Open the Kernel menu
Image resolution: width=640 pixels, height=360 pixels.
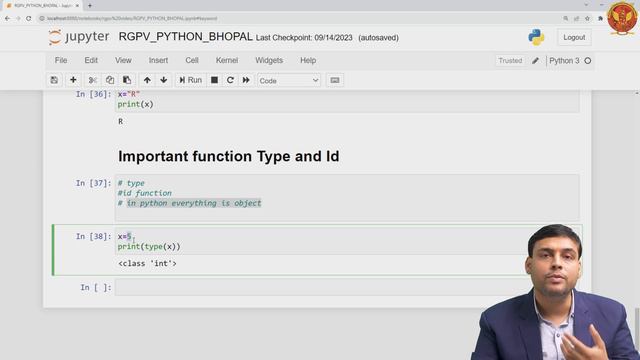coord(227,60)
